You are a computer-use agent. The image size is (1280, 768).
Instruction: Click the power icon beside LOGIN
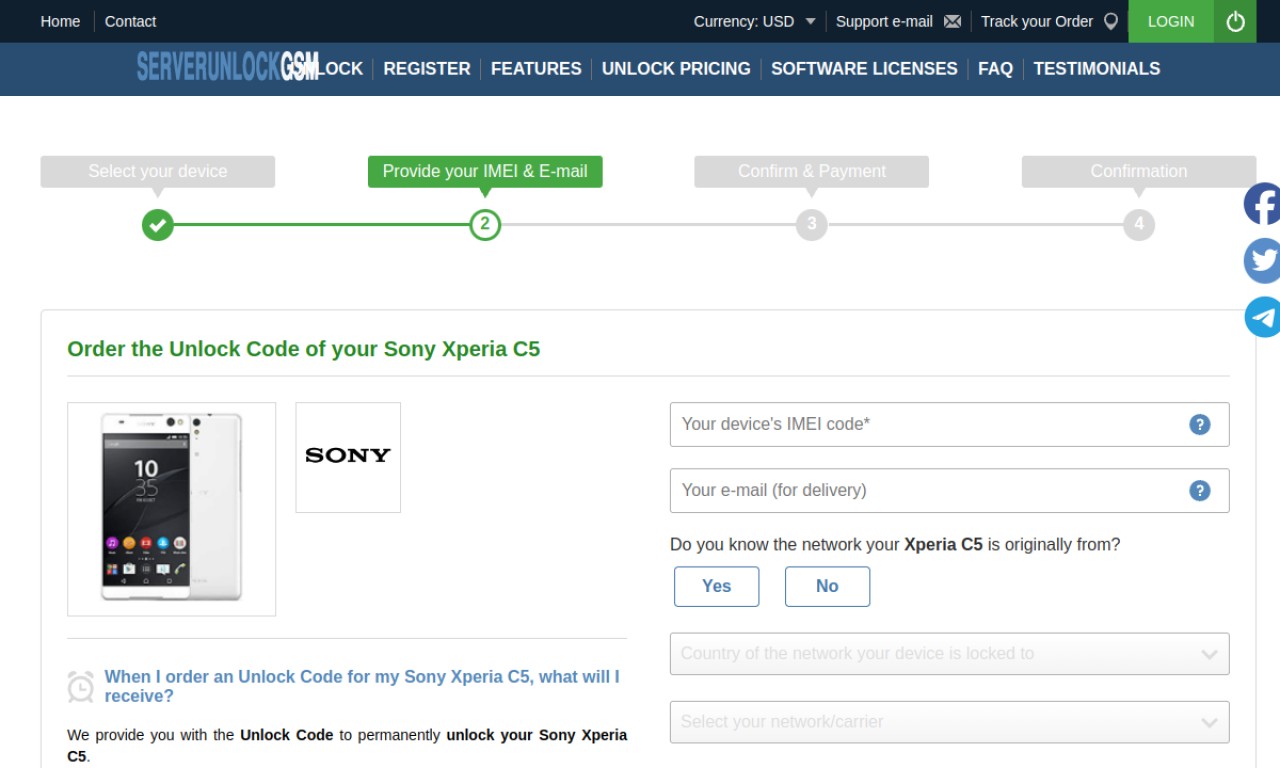1235,21
